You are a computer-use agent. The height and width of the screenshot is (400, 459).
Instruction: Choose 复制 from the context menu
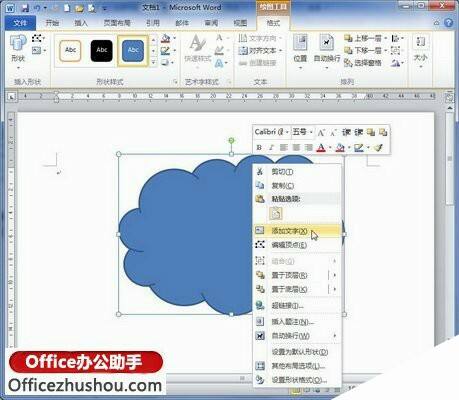pos(297,185)
